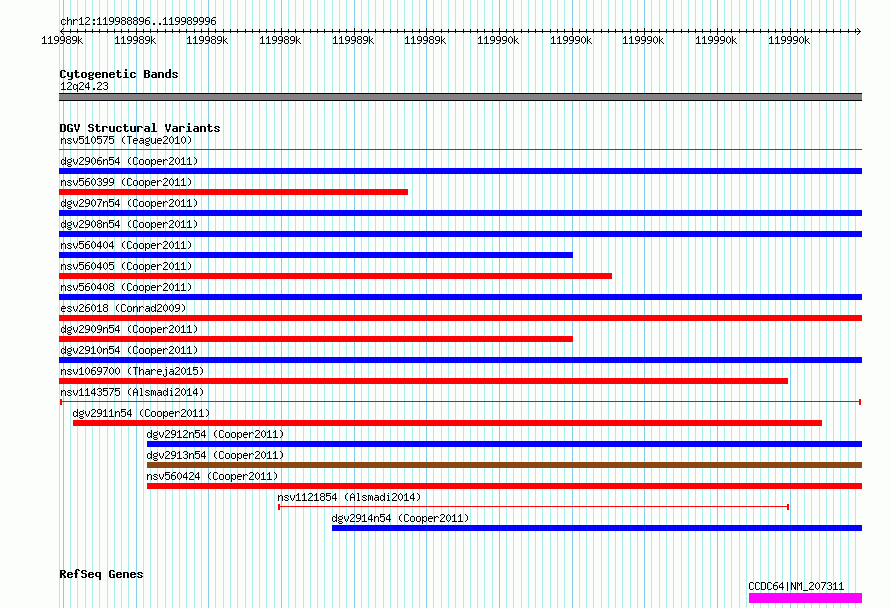The height and width of the screenshot is (608, 890).
Task: Click the esv26018 red bar
Action: click(x=460, y=318)
